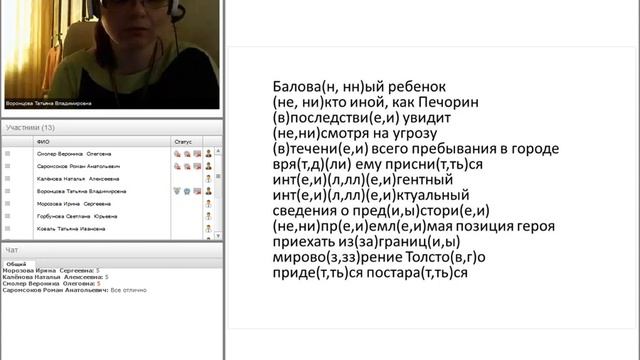Select participant row Горбунова Светлана Юрьевна
Viewport: 640px width, 360px height.
point(108,216)
